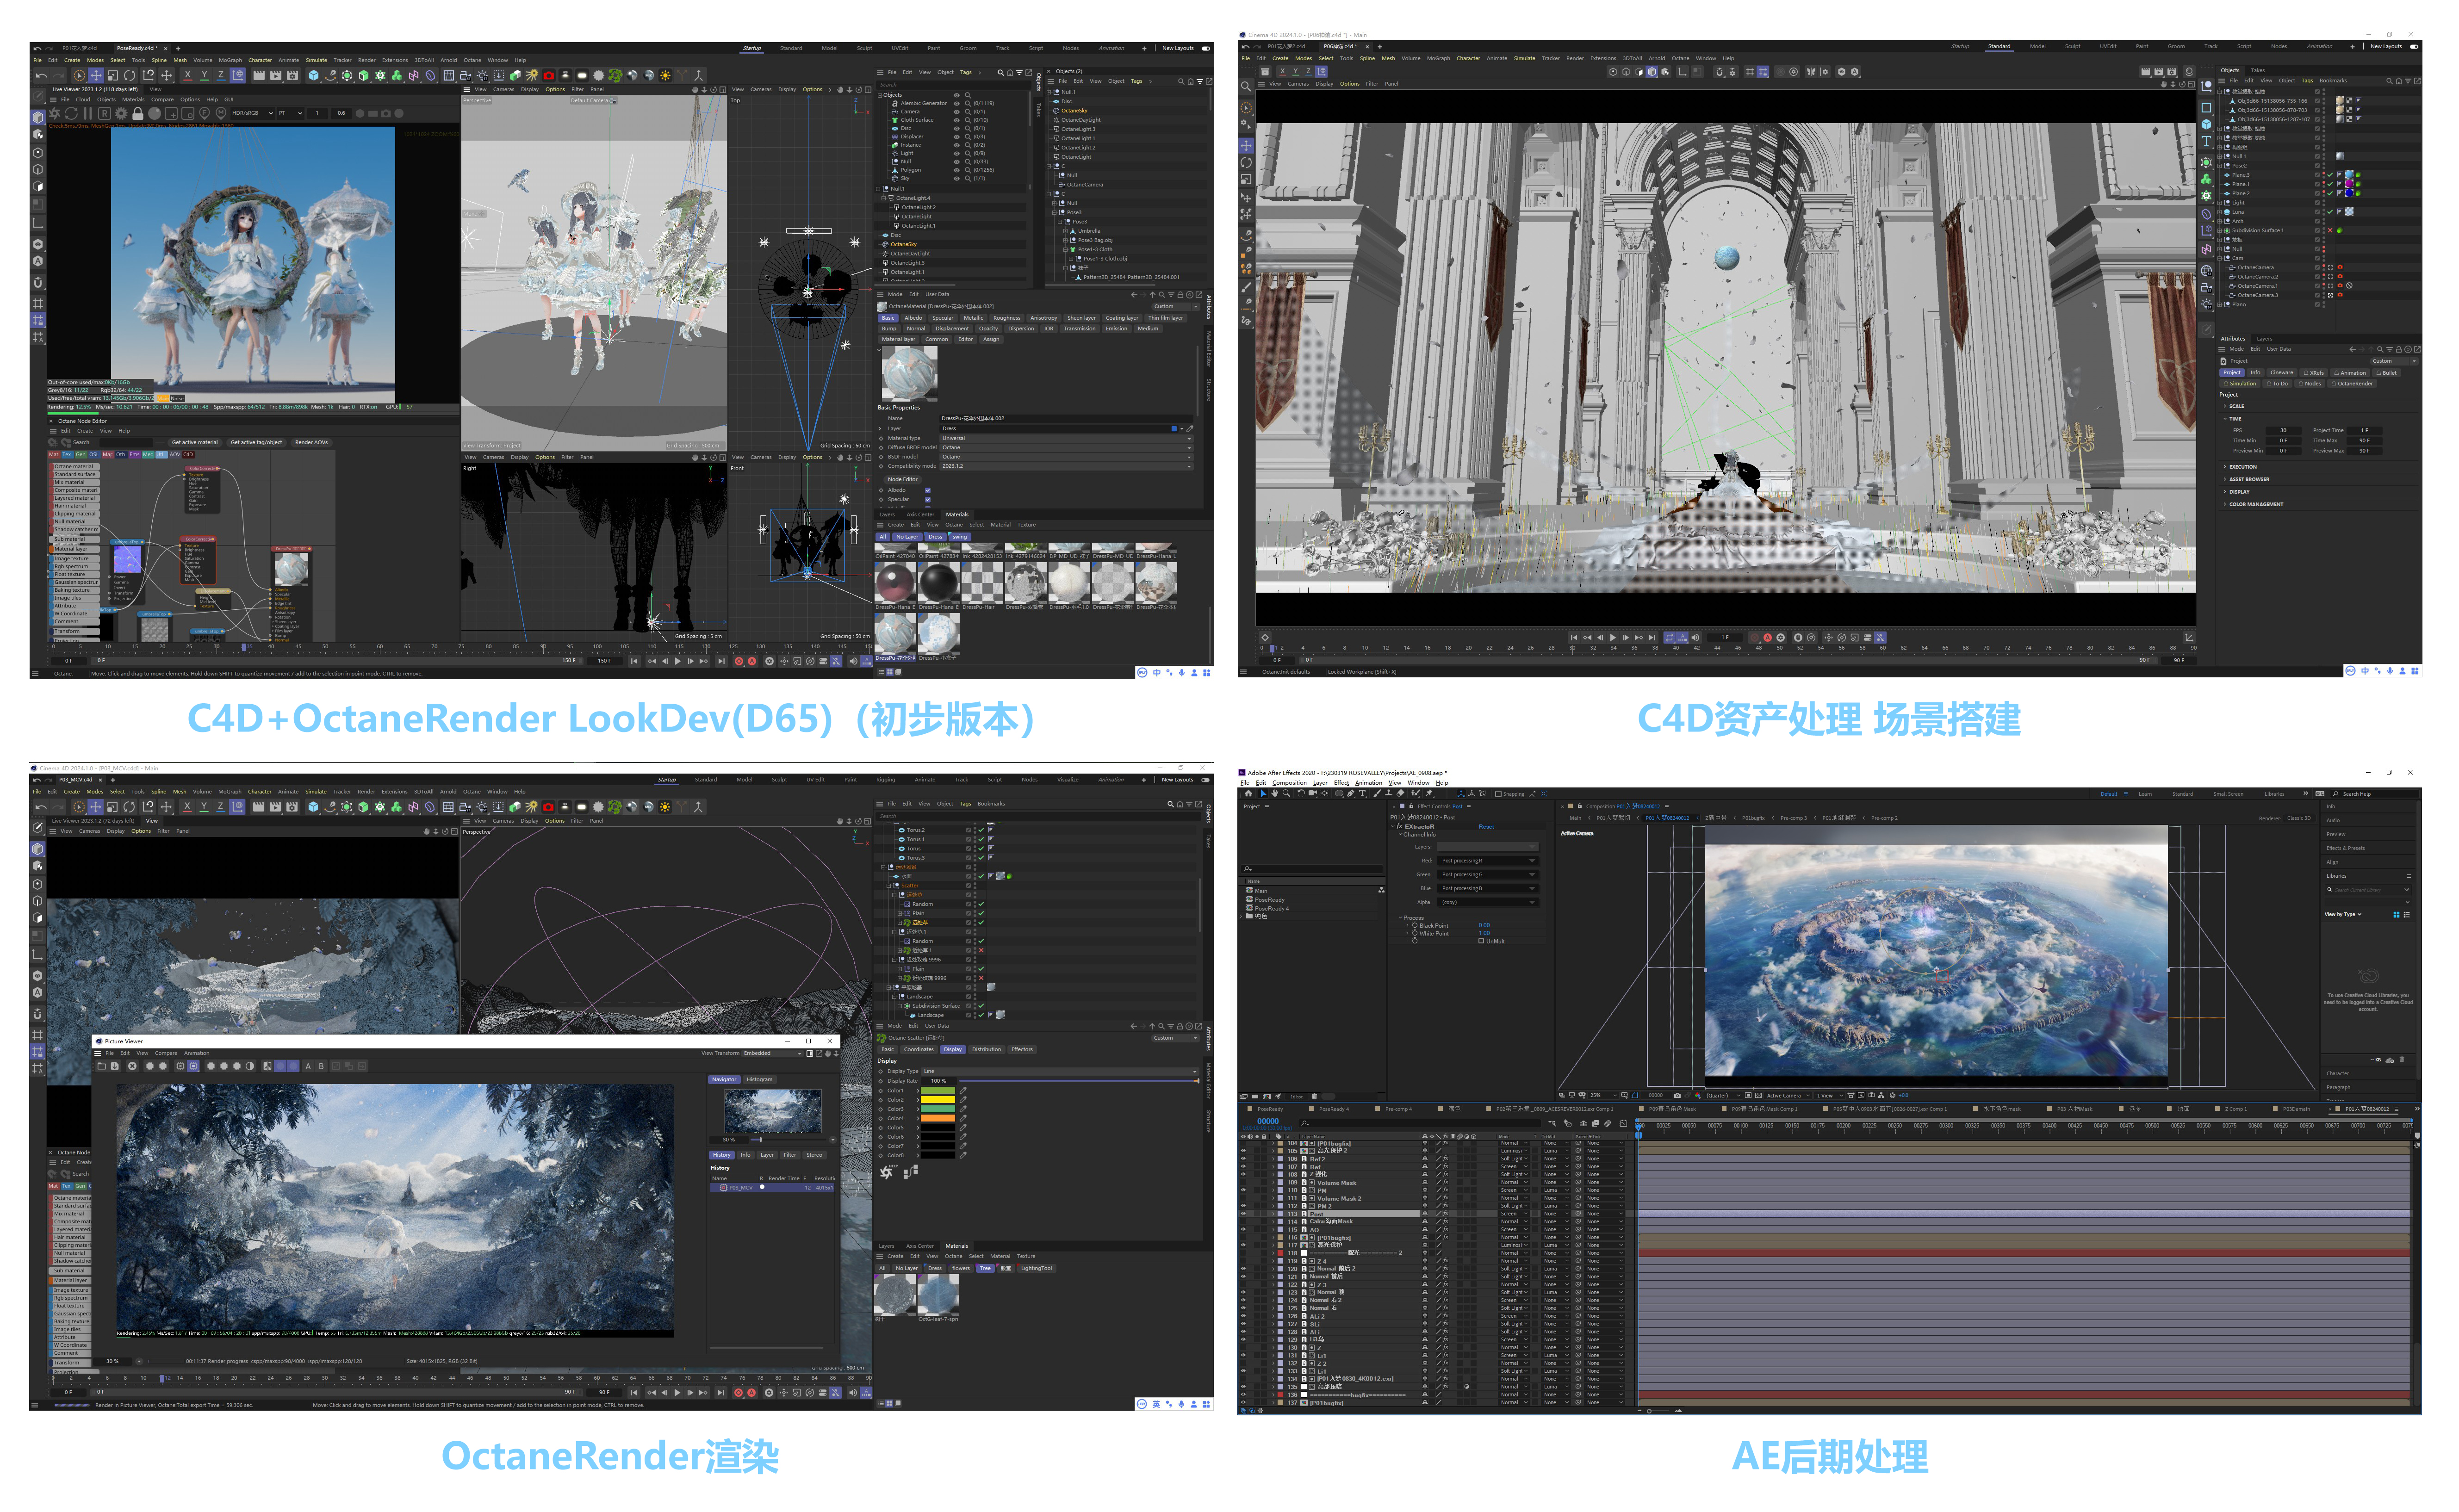Play forward in C4D scene-building window timeline
Viewport: 2459px width, 1512px height.
pyautogui.click(x=1613, y=637)
